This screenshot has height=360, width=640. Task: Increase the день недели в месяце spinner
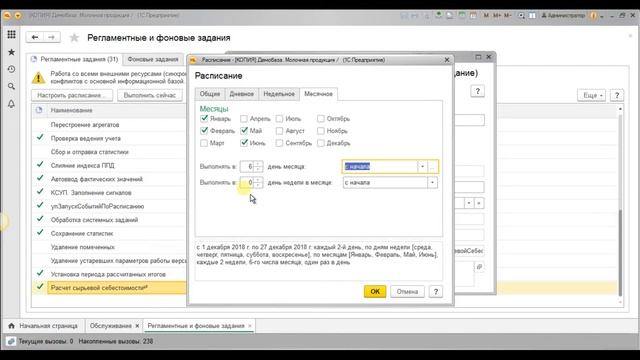click(x=258, y=180)
